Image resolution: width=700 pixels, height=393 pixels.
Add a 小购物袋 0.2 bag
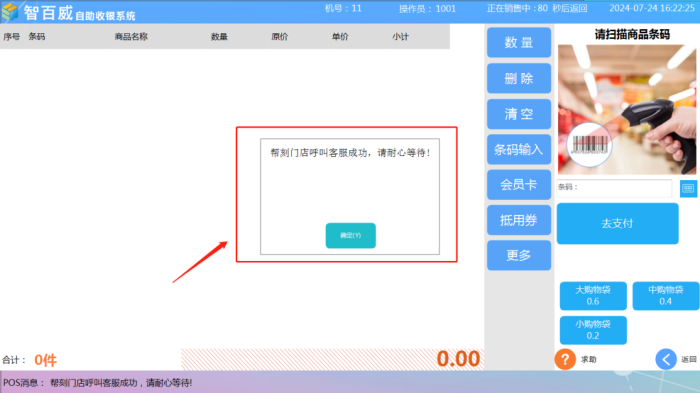coord(593,330)
